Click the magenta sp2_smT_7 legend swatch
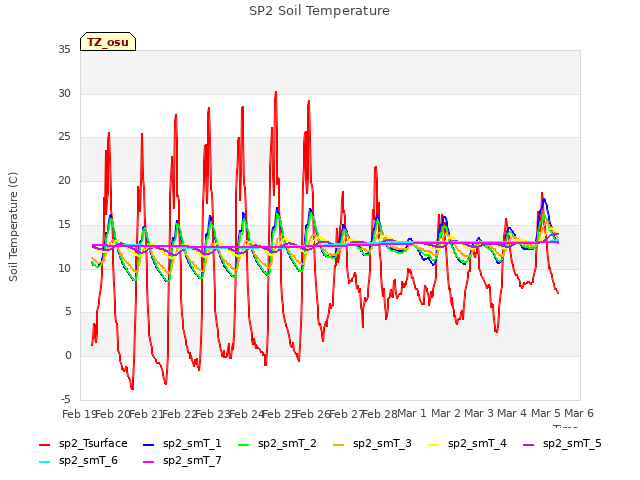The height and width of the screenshot is (480, 640). coord(149,462)
